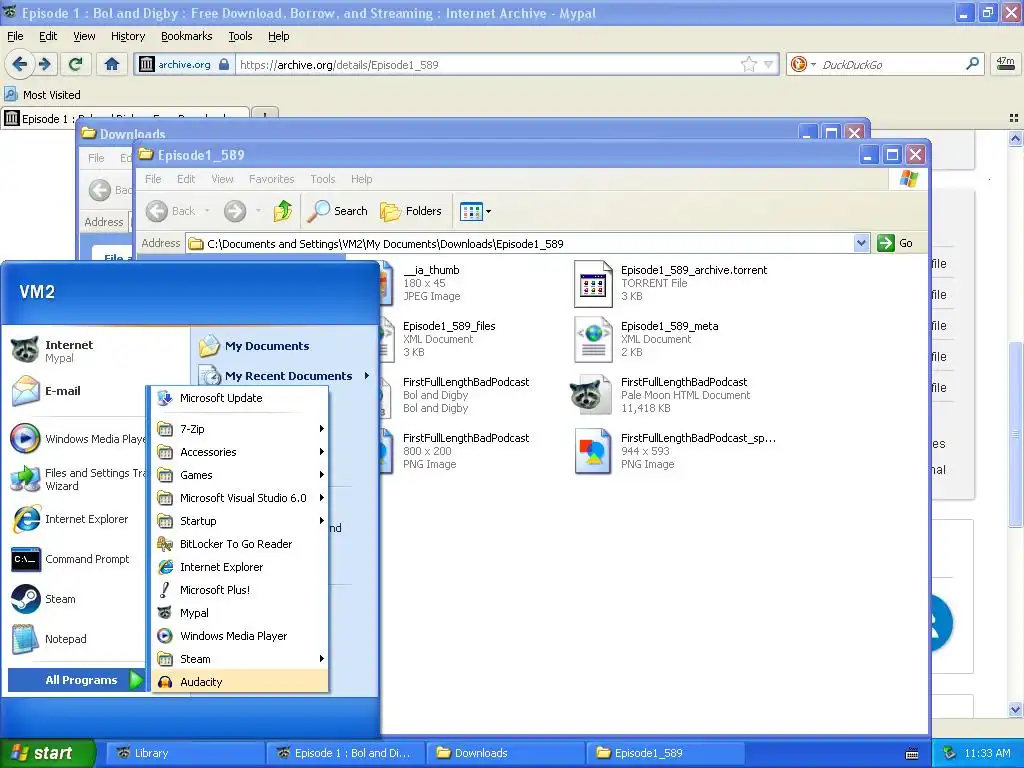Open Internet Explorer in programs submenu

[240, 567]
